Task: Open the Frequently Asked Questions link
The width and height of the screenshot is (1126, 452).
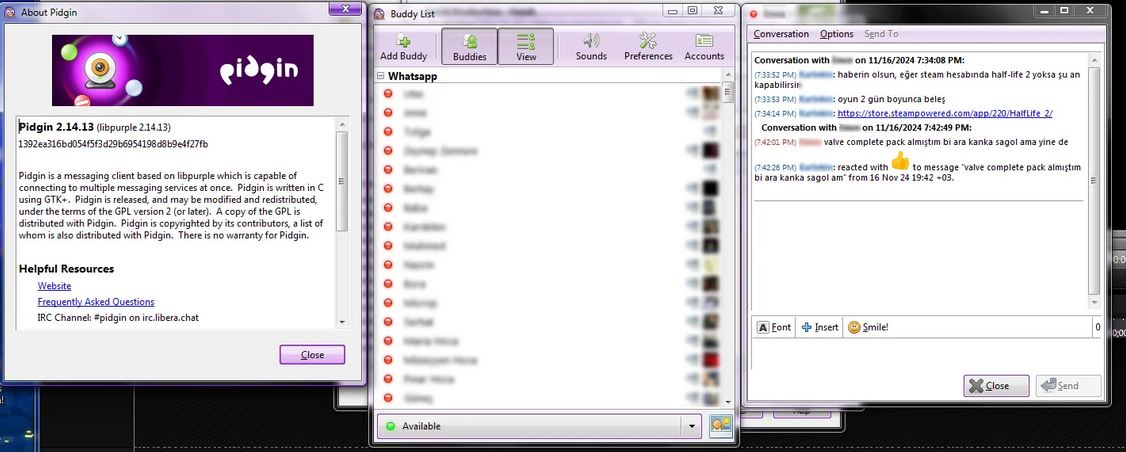Action: (x=96, y=302)
